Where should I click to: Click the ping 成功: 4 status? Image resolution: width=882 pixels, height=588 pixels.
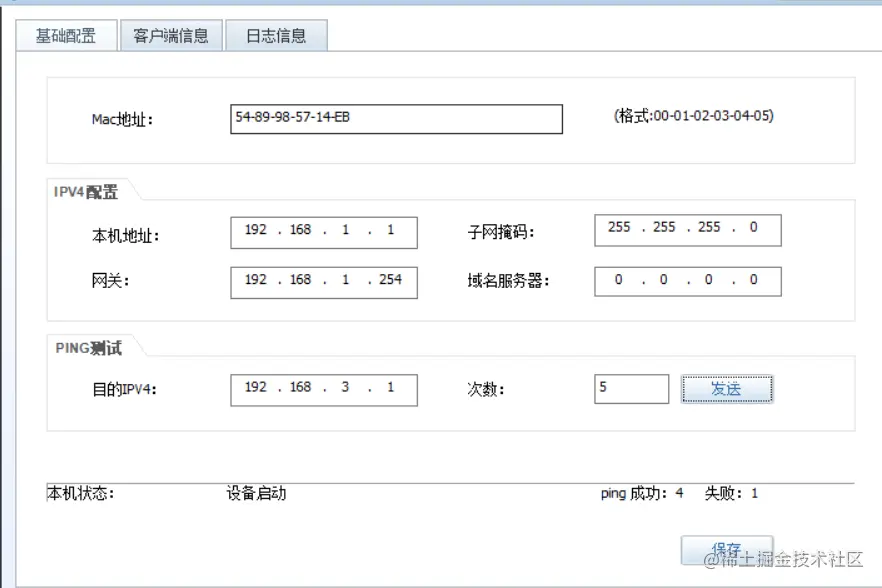642,493
